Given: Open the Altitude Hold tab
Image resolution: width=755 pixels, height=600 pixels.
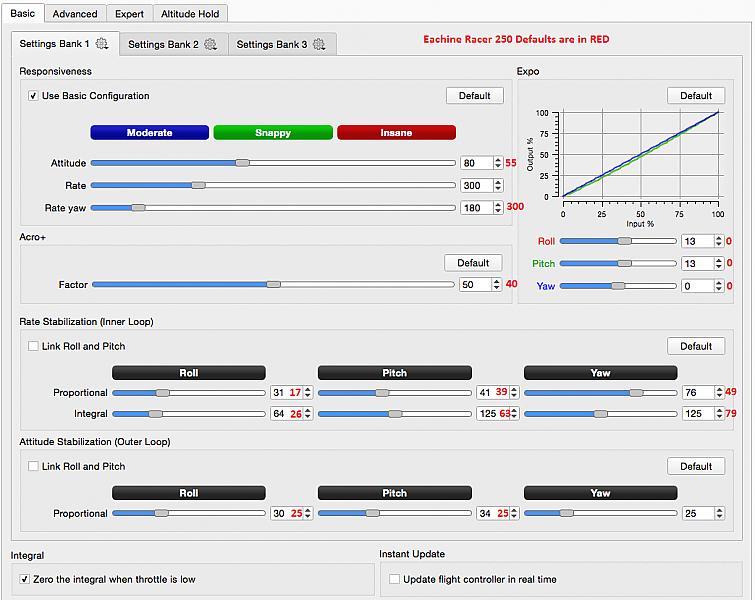Looking at the screenshot, I should (193, 14).
